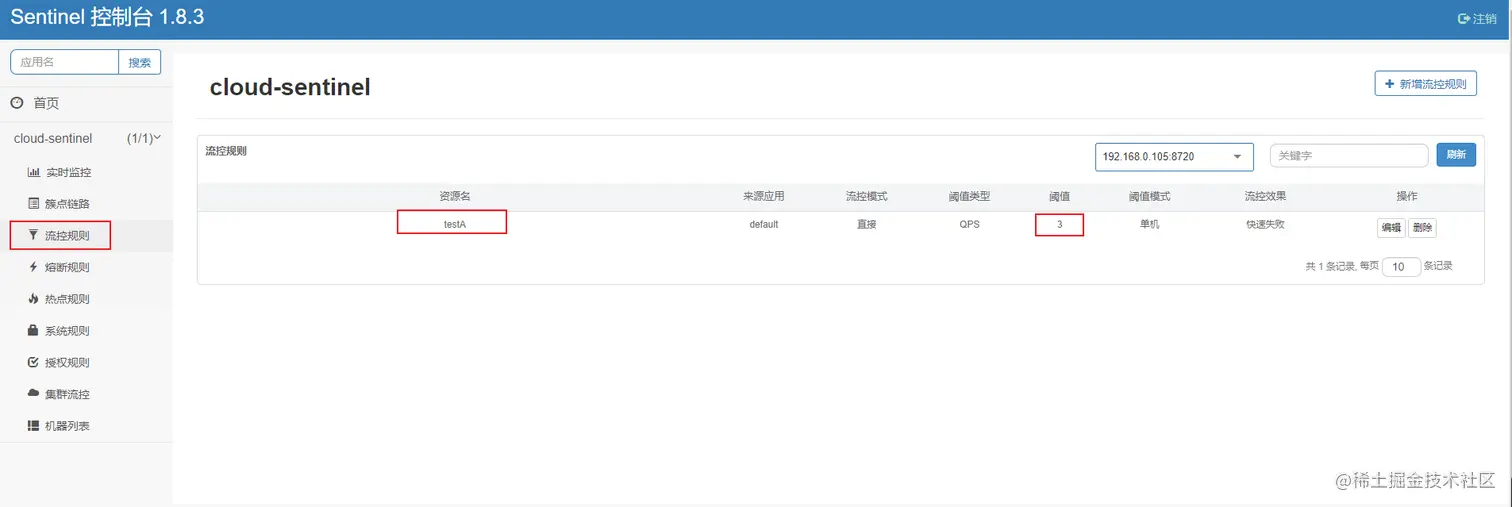Open 簇点链路 cluster link page
Image resolution: width=1512 pixels, height=507 pixels.
68,204
